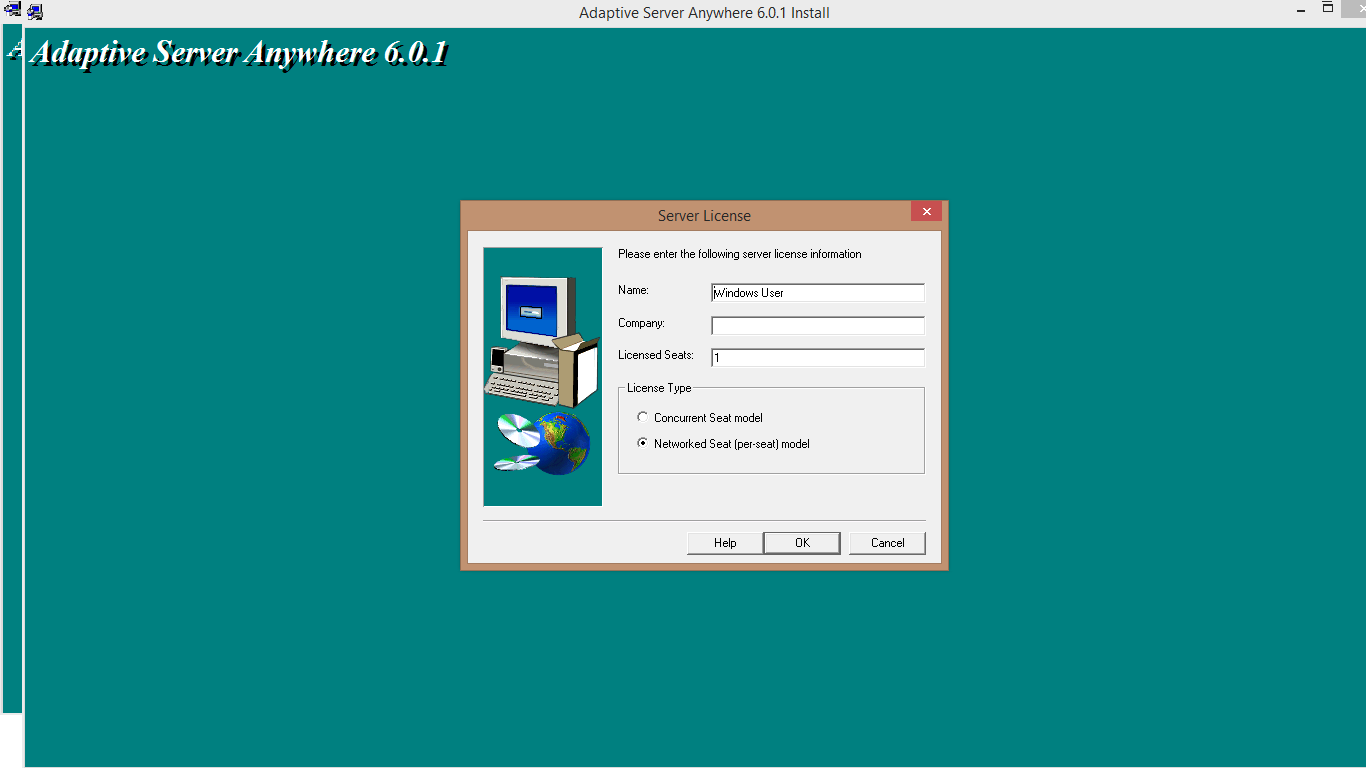The width and height of the screenshot is (1366, 768).
Task: Click the Licensed Seats input field
Action: [818, 357]
